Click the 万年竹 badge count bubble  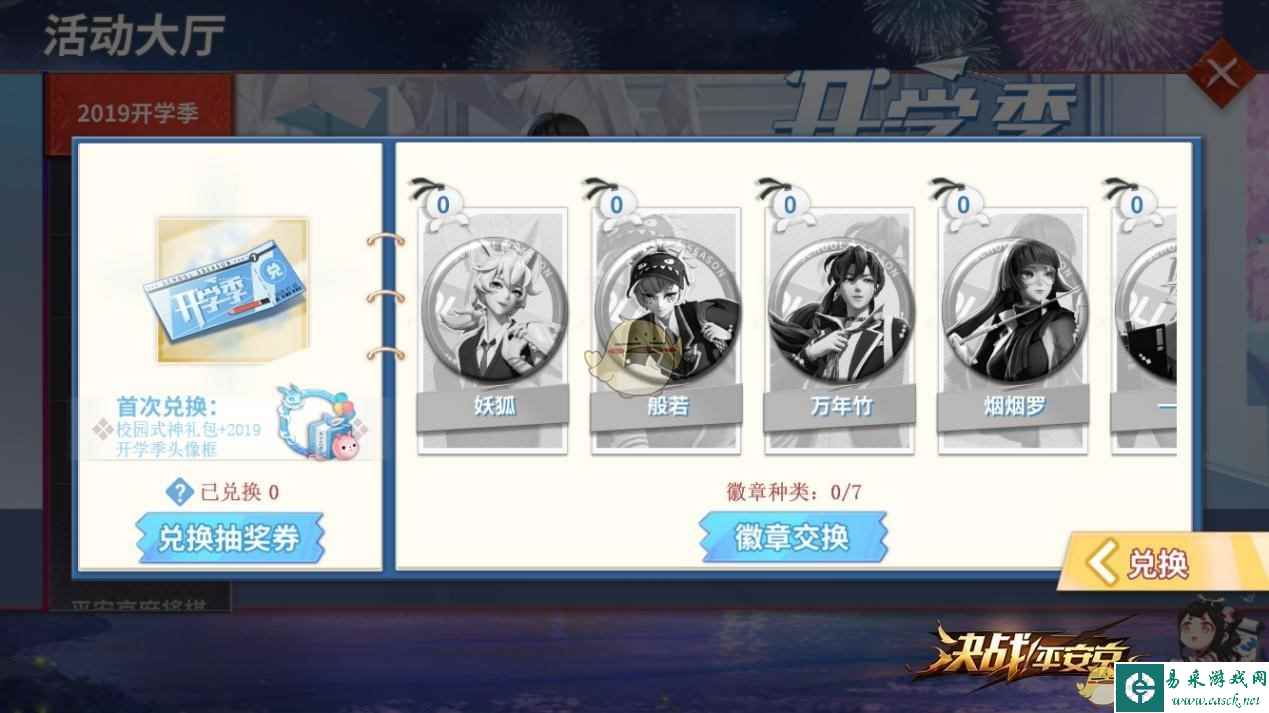(790, 204)
